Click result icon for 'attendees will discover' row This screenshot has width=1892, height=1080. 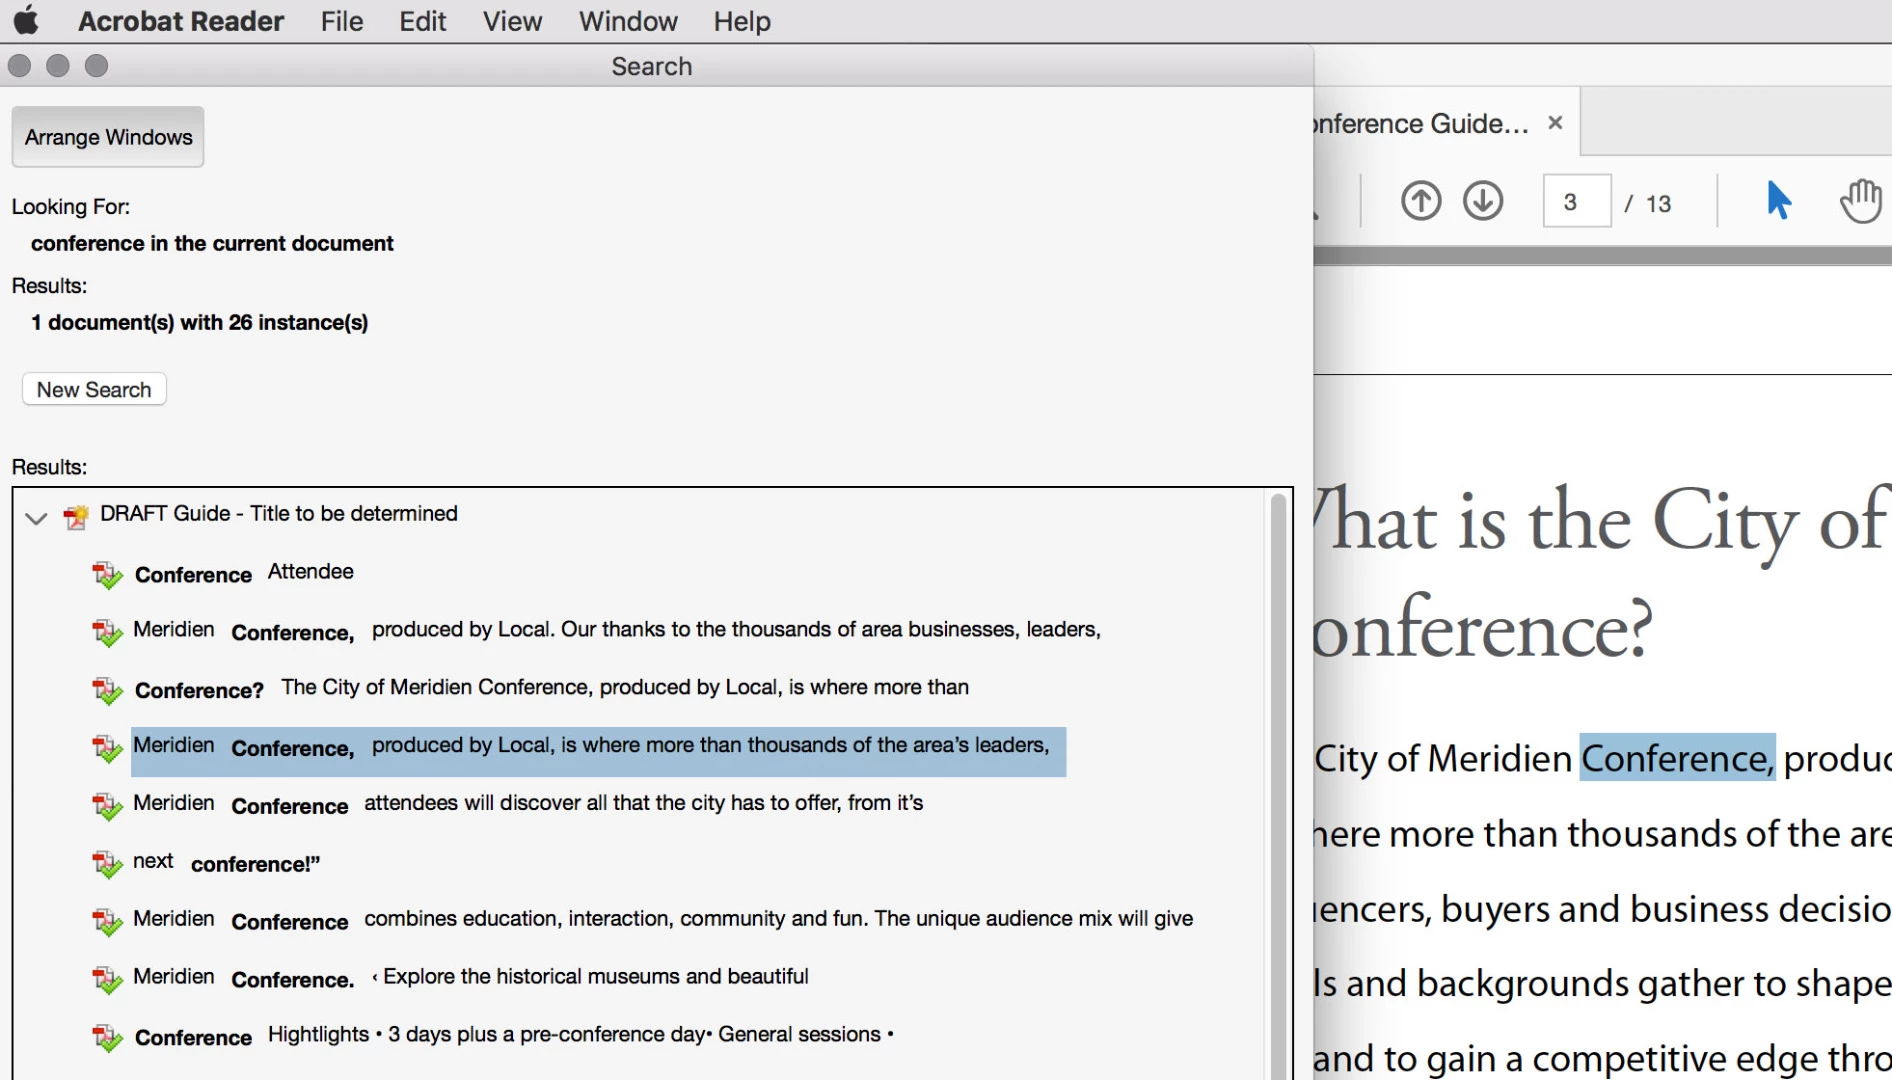[107, 806]
